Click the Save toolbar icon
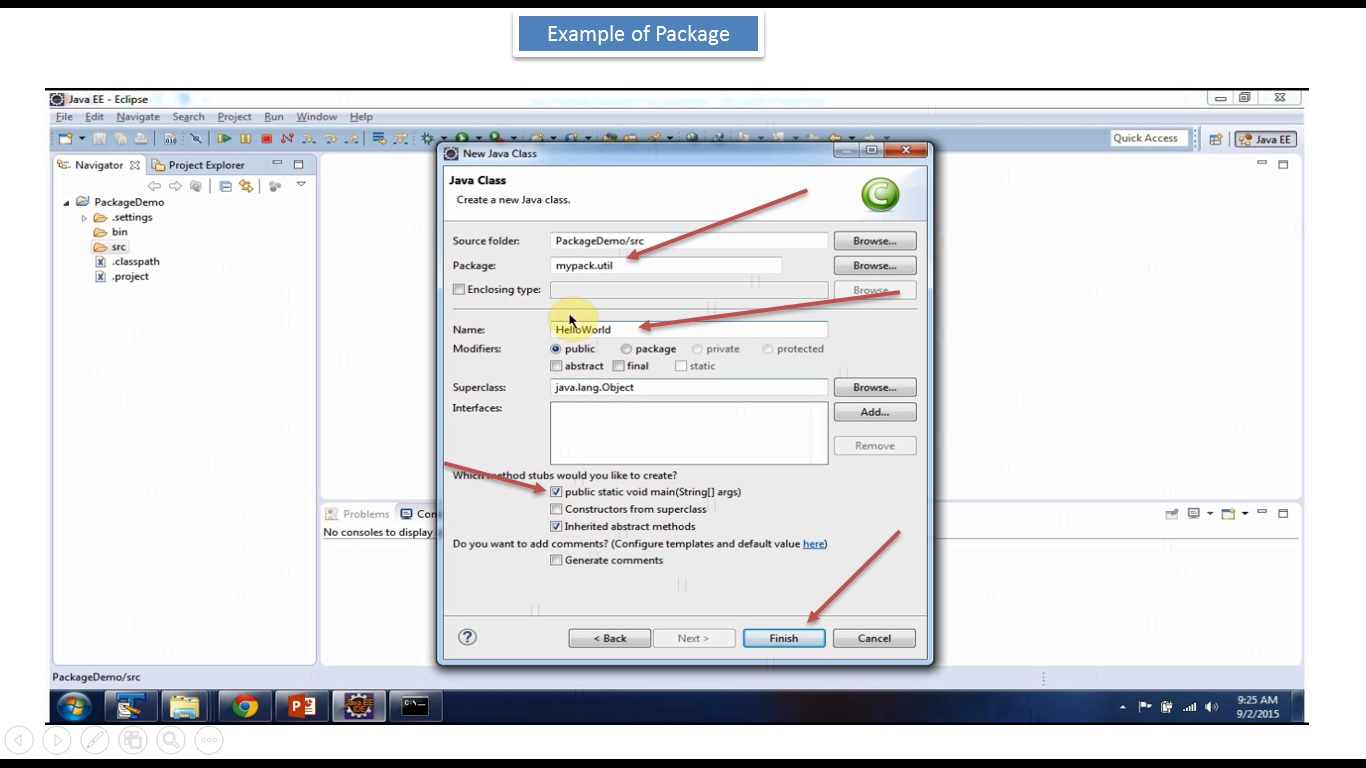The height and width of the screenshot is (768, 1366). click(x=99, y=139)
